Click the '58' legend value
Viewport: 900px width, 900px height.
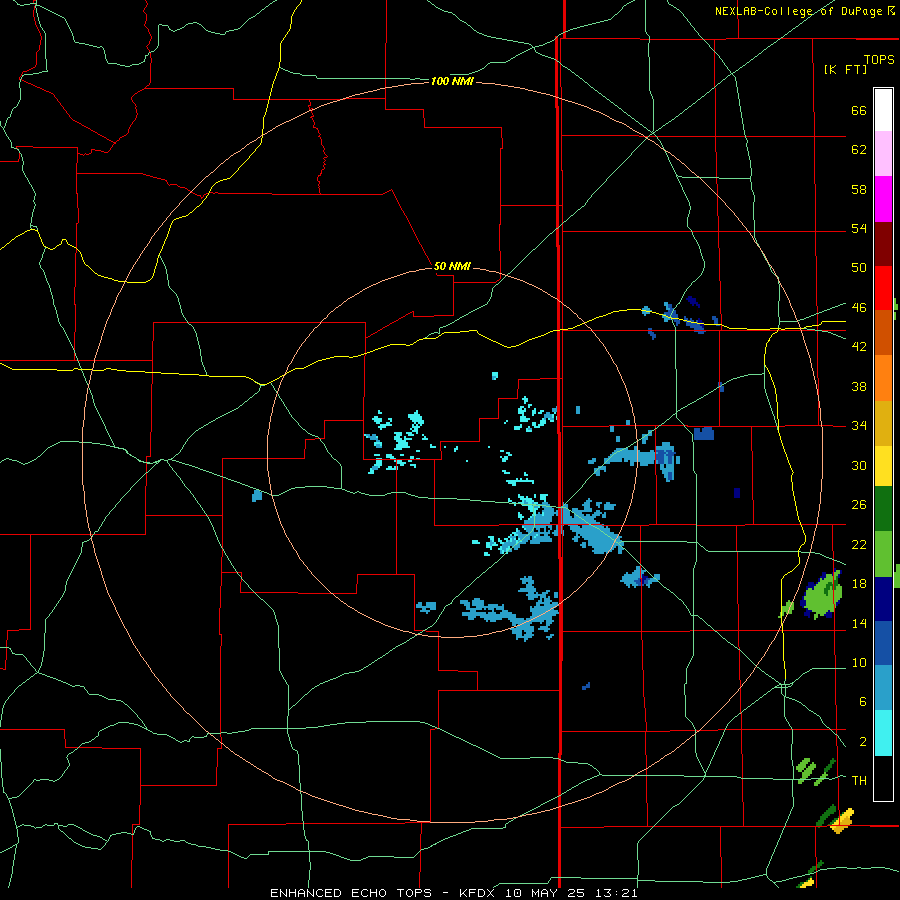pos(859,189)
